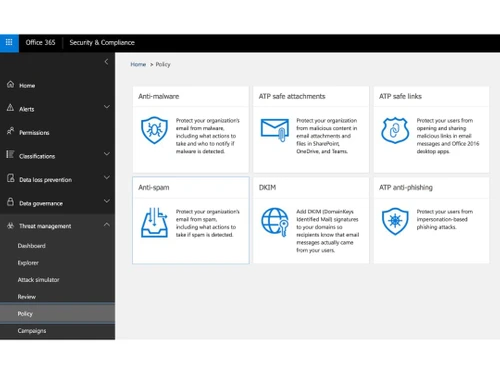Collapse the left navigation pane arrow
The width and height of the screenshot is (500, 375).
point(106,62)
